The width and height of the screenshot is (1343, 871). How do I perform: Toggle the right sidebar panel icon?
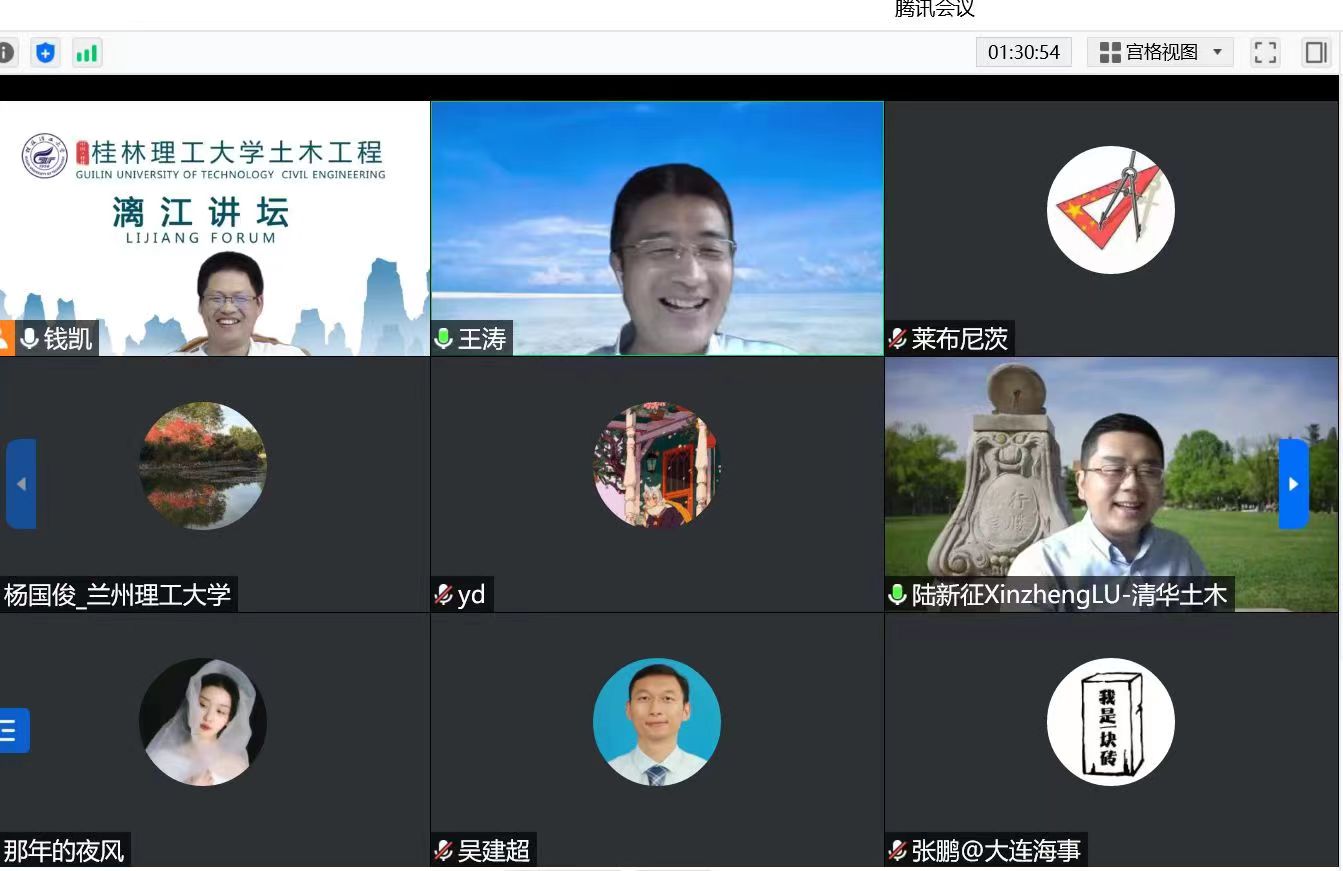coord(1316,53)
